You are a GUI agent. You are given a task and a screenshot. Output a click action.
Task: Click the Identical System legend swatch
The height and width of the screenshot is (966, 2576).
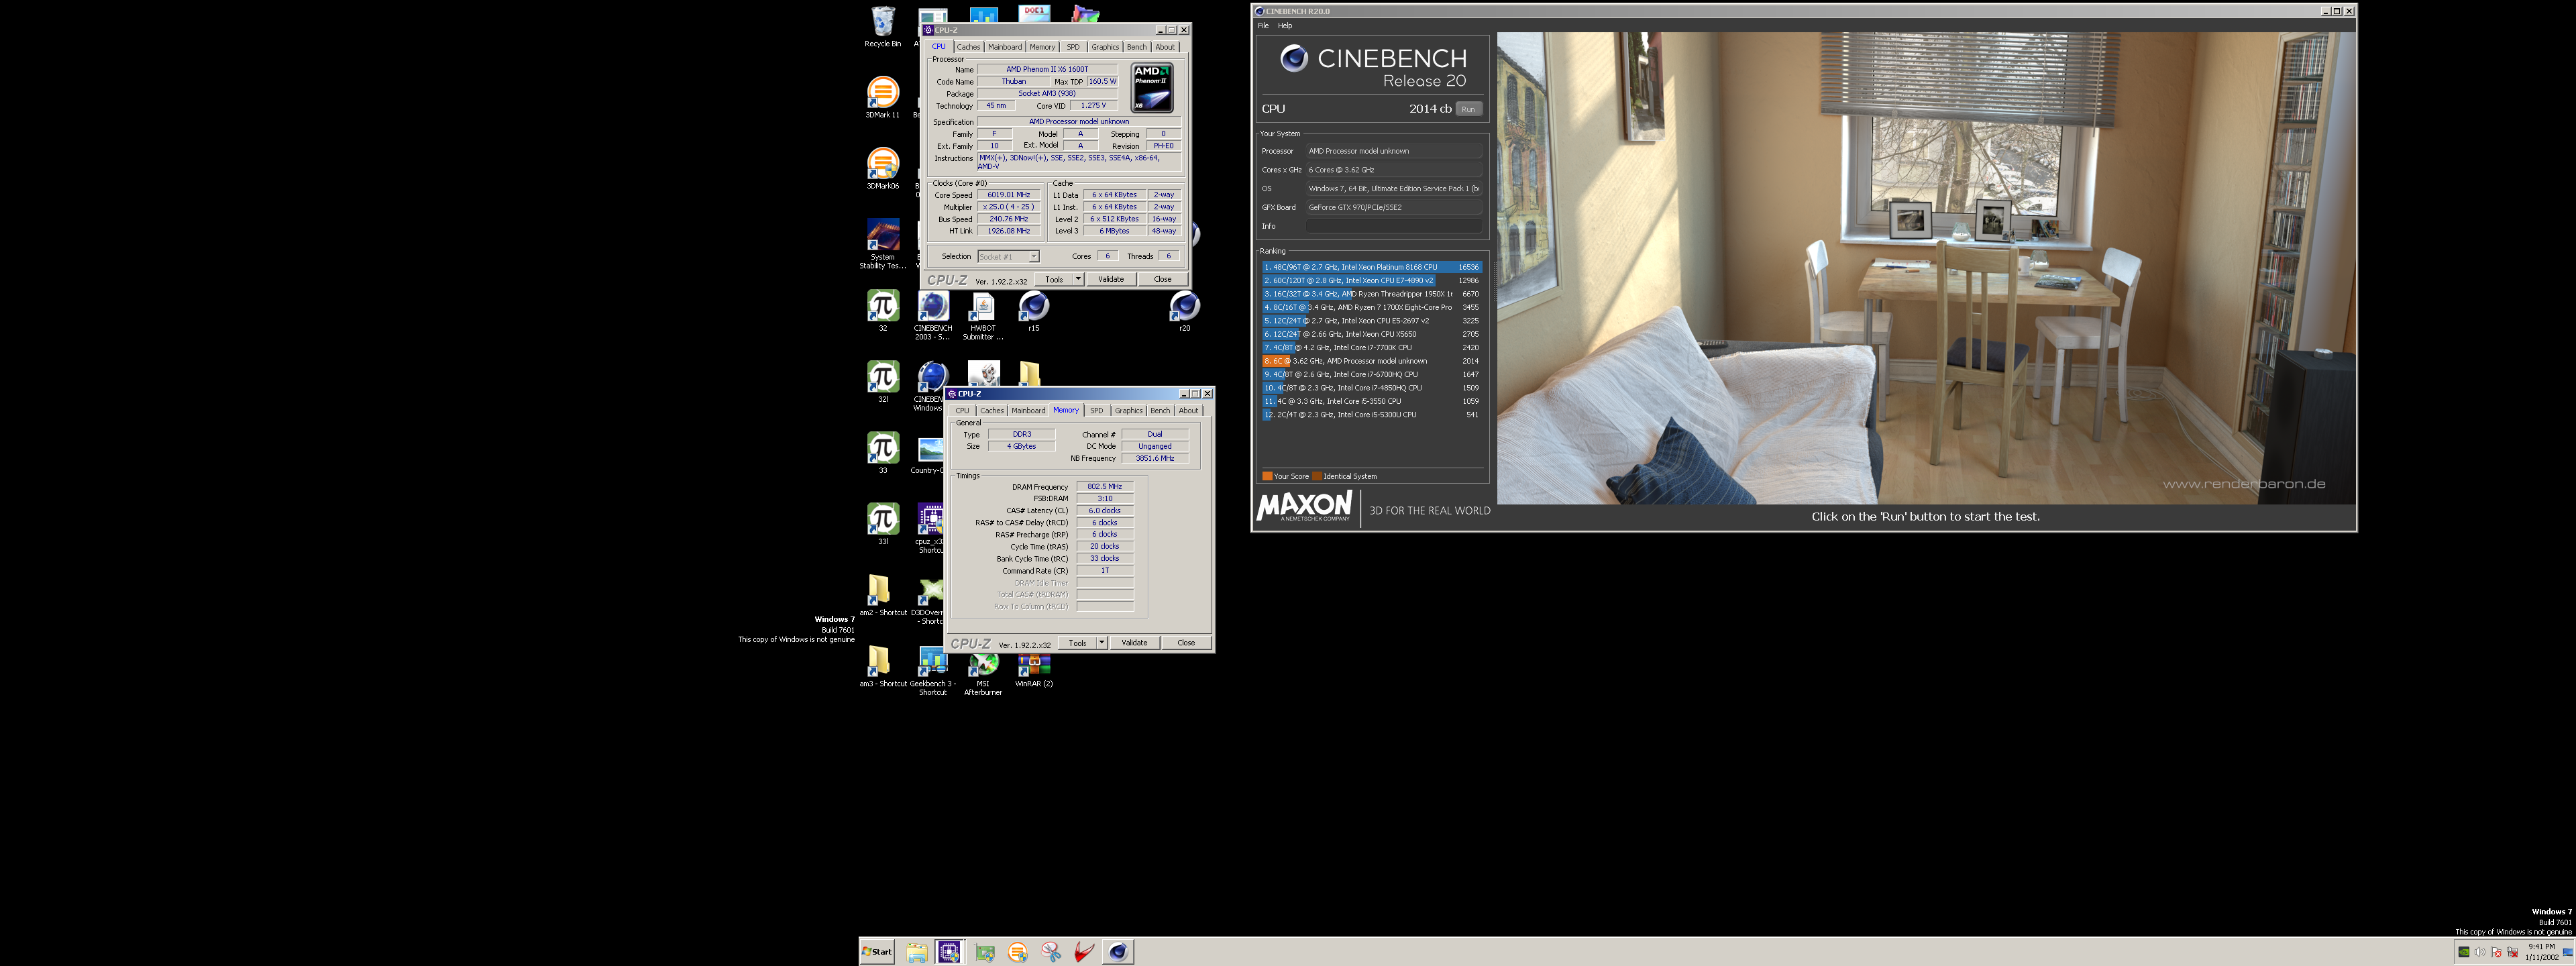point(1317,476)
